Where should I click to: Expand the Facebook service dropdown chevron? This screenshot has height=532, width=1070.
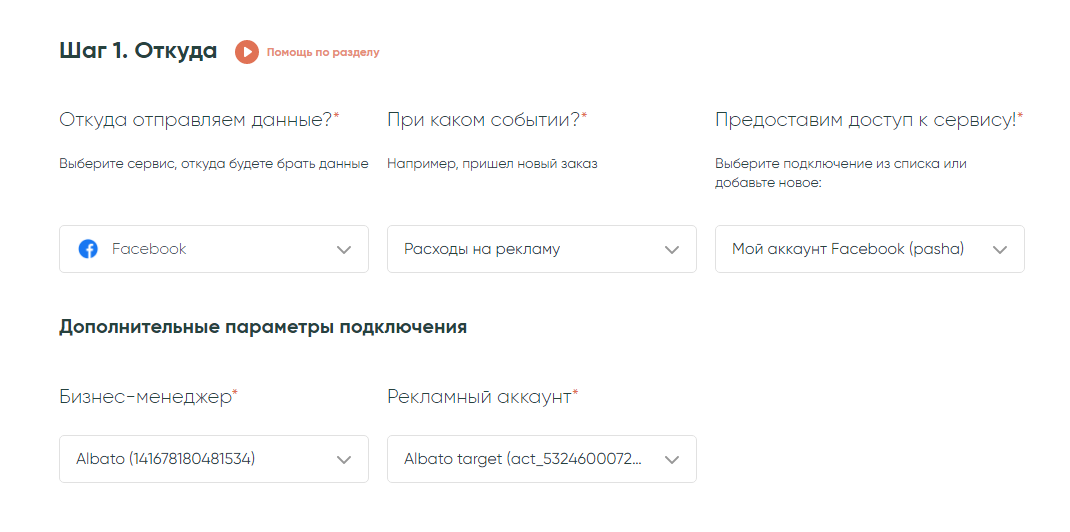344,249
